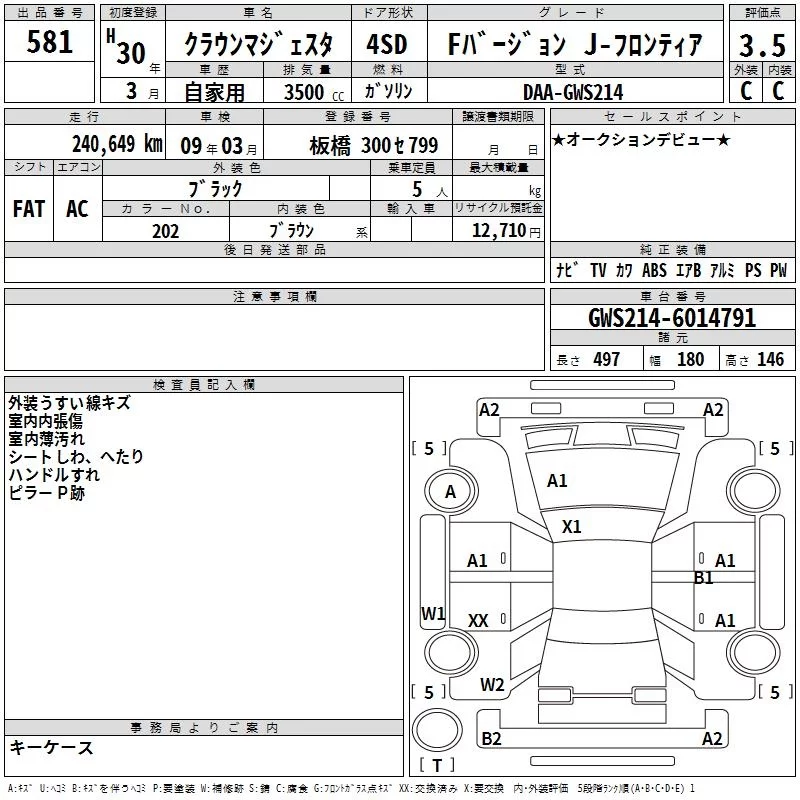Select the ABS equipment entry
This screenshot has height=800, width=800.
(654, 270)
